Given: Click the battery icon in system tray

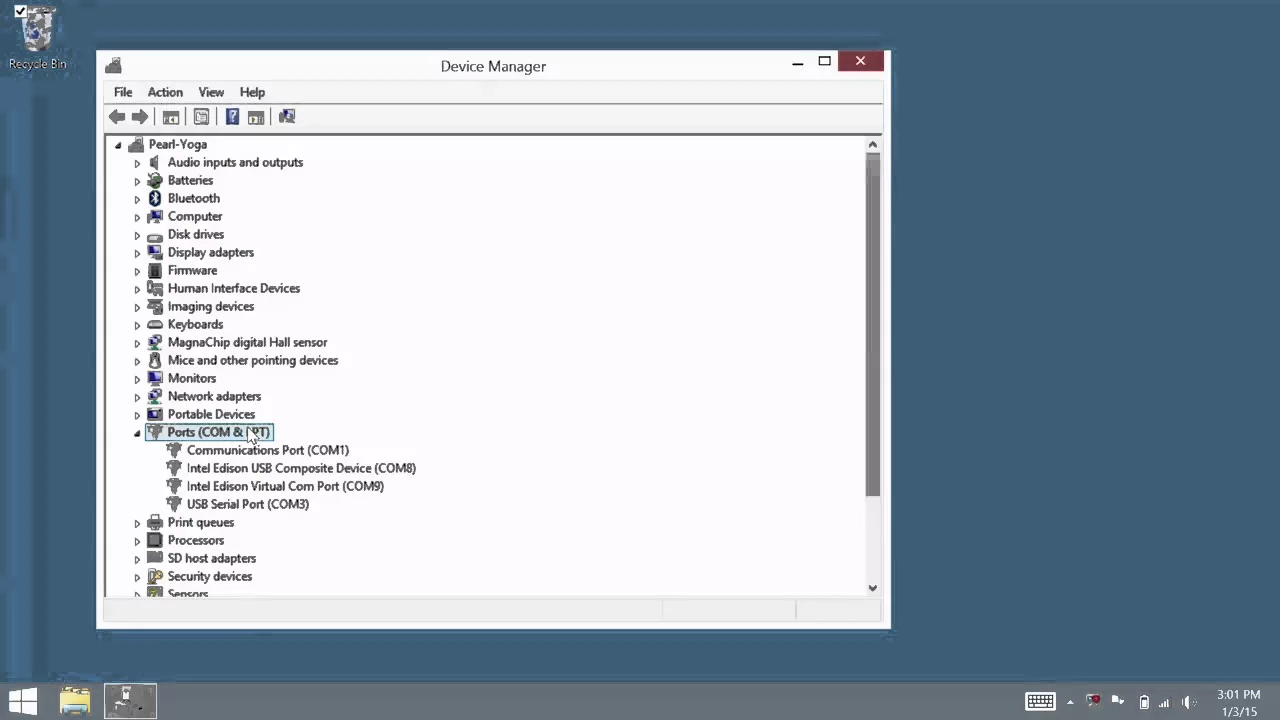Looking at the screenshot, I should 1144,702.
